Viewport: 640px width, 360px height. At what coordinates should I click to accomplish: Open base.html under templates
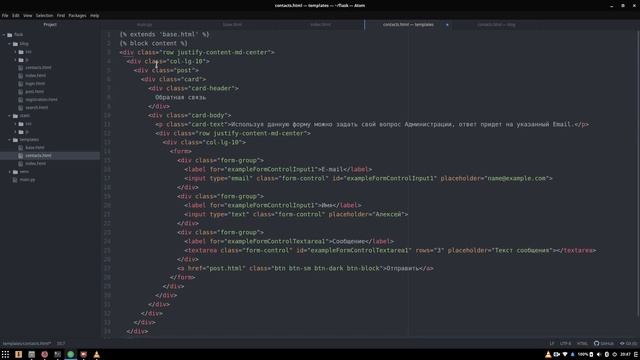35,148
